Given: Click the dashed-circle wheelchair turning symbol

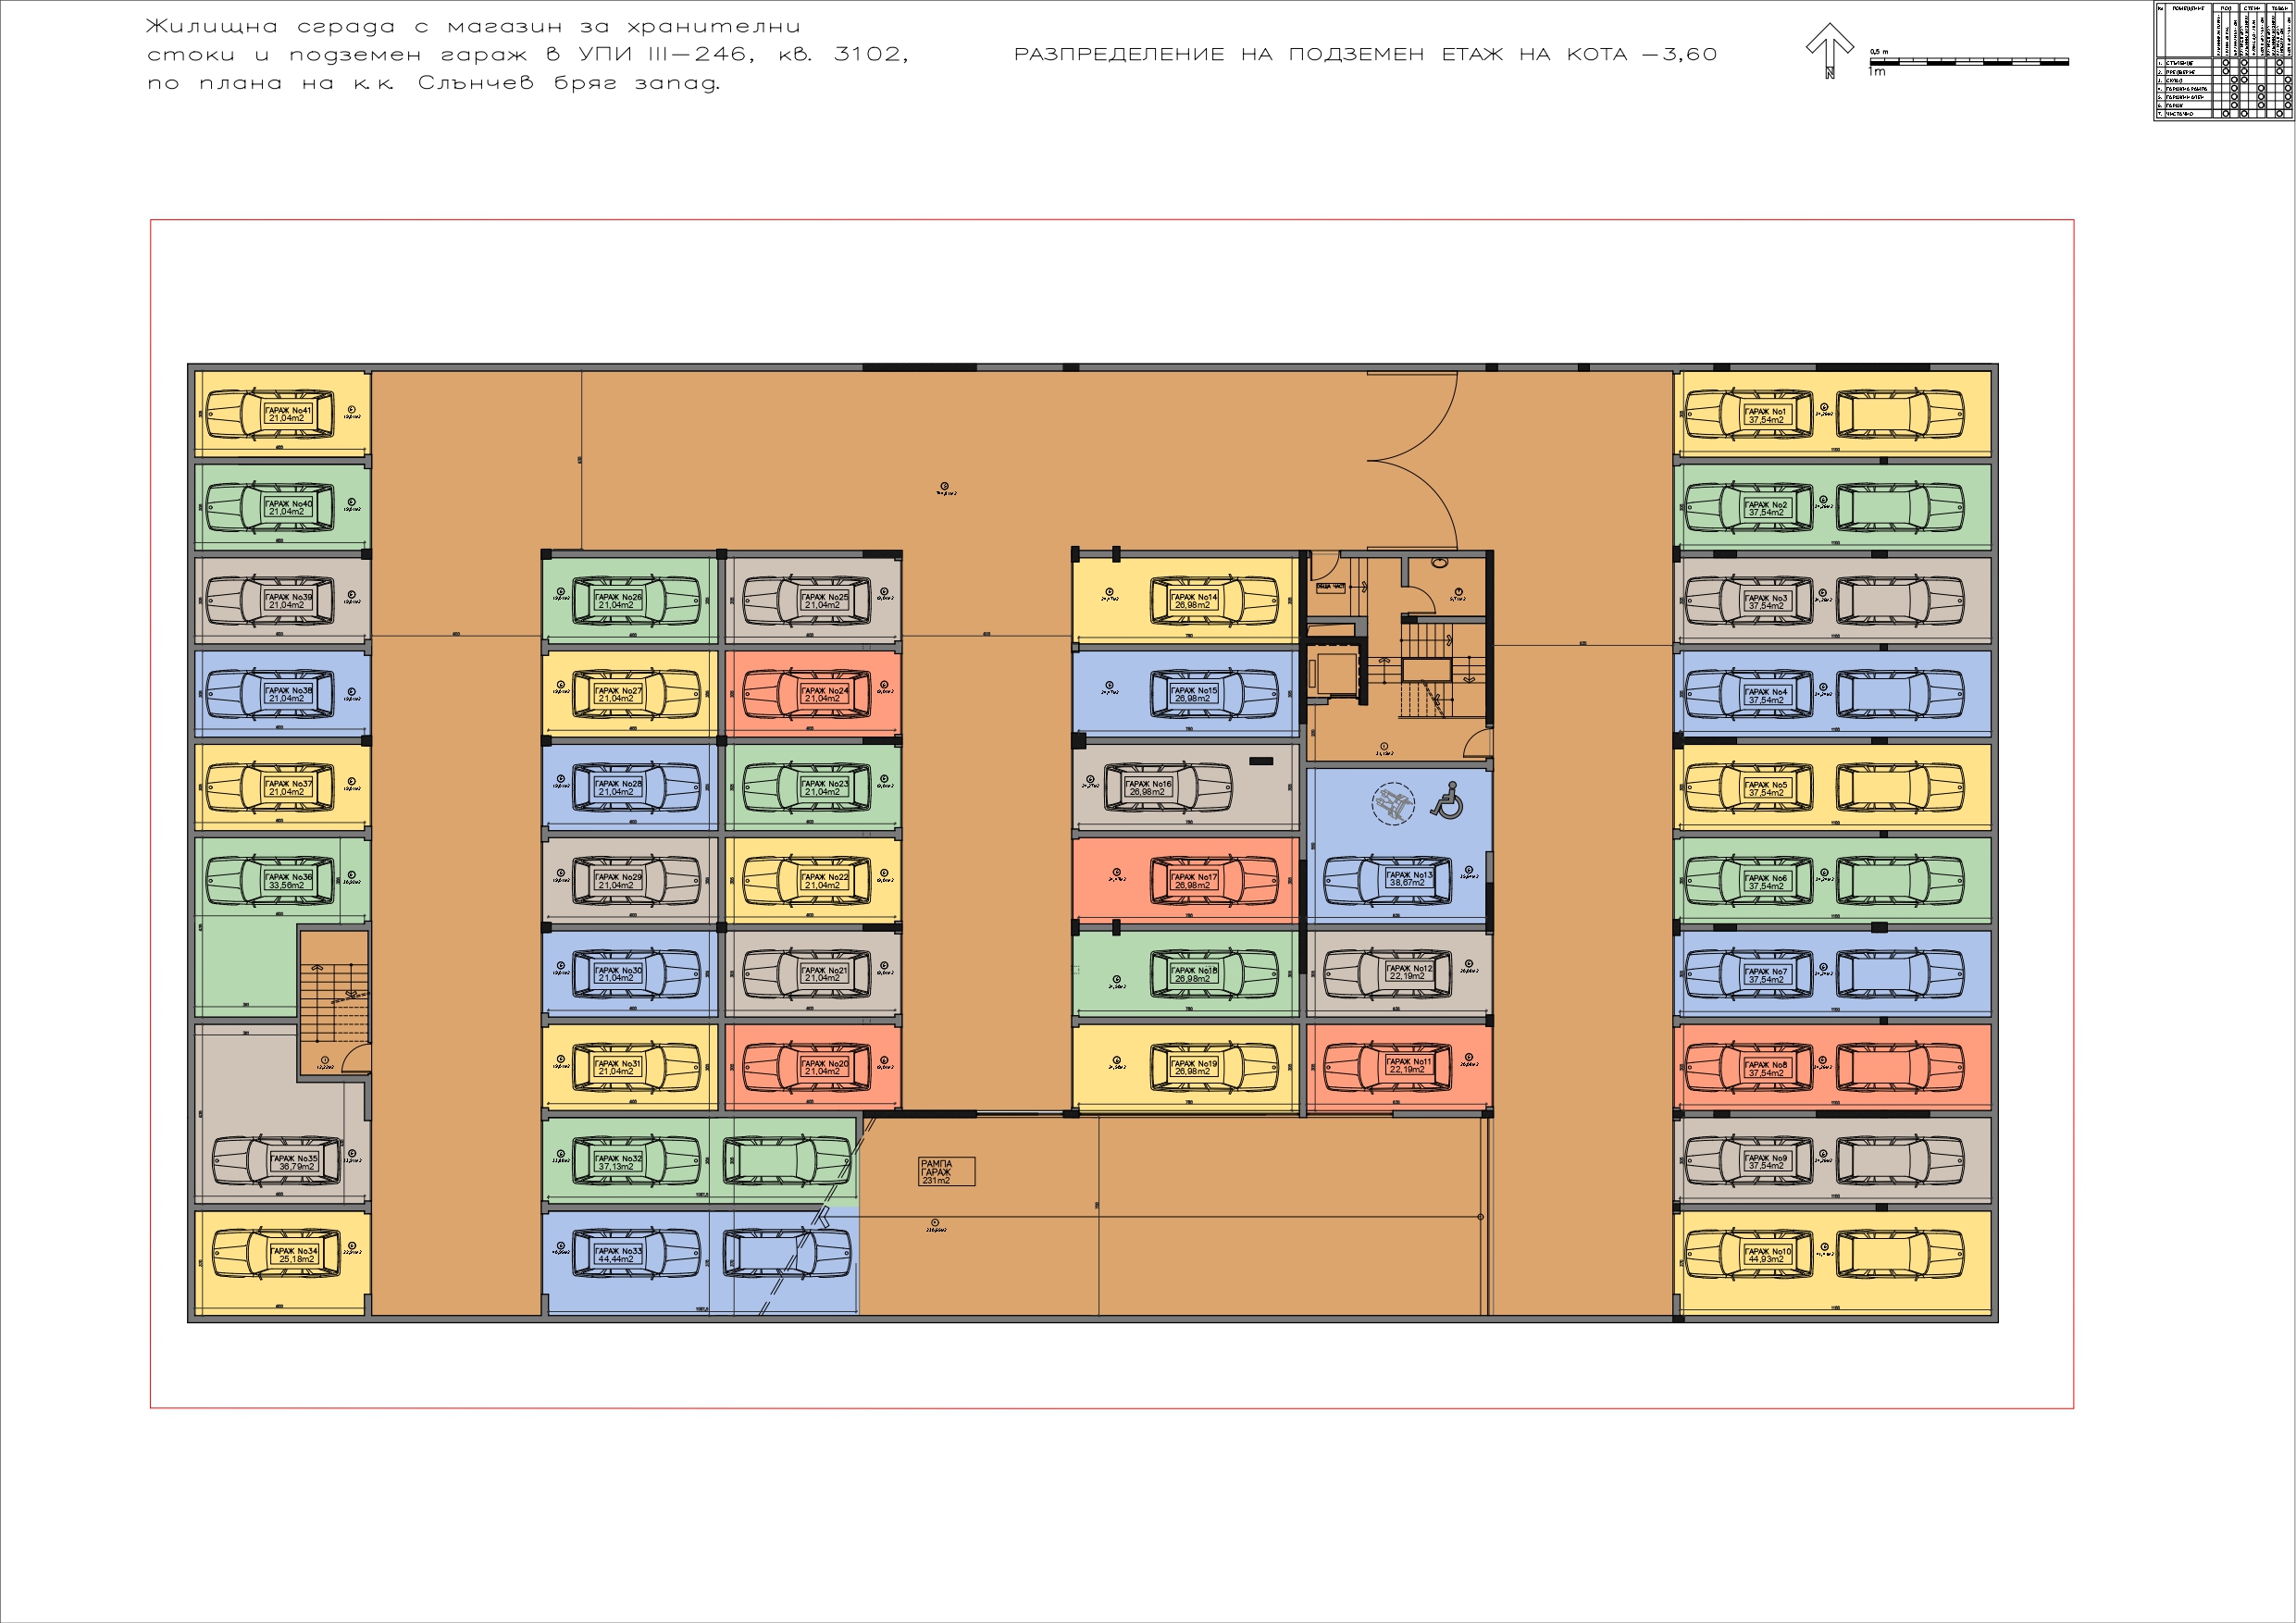Looking at the screenshot, I should [1392, 803].
